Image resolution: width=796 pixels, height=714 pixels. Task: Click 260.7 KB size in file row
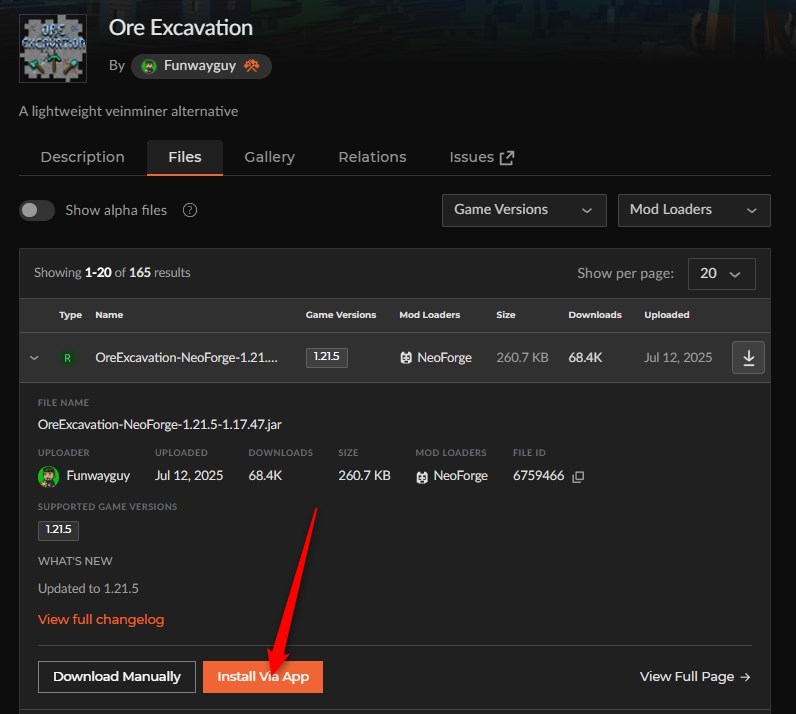pos(522,358)
